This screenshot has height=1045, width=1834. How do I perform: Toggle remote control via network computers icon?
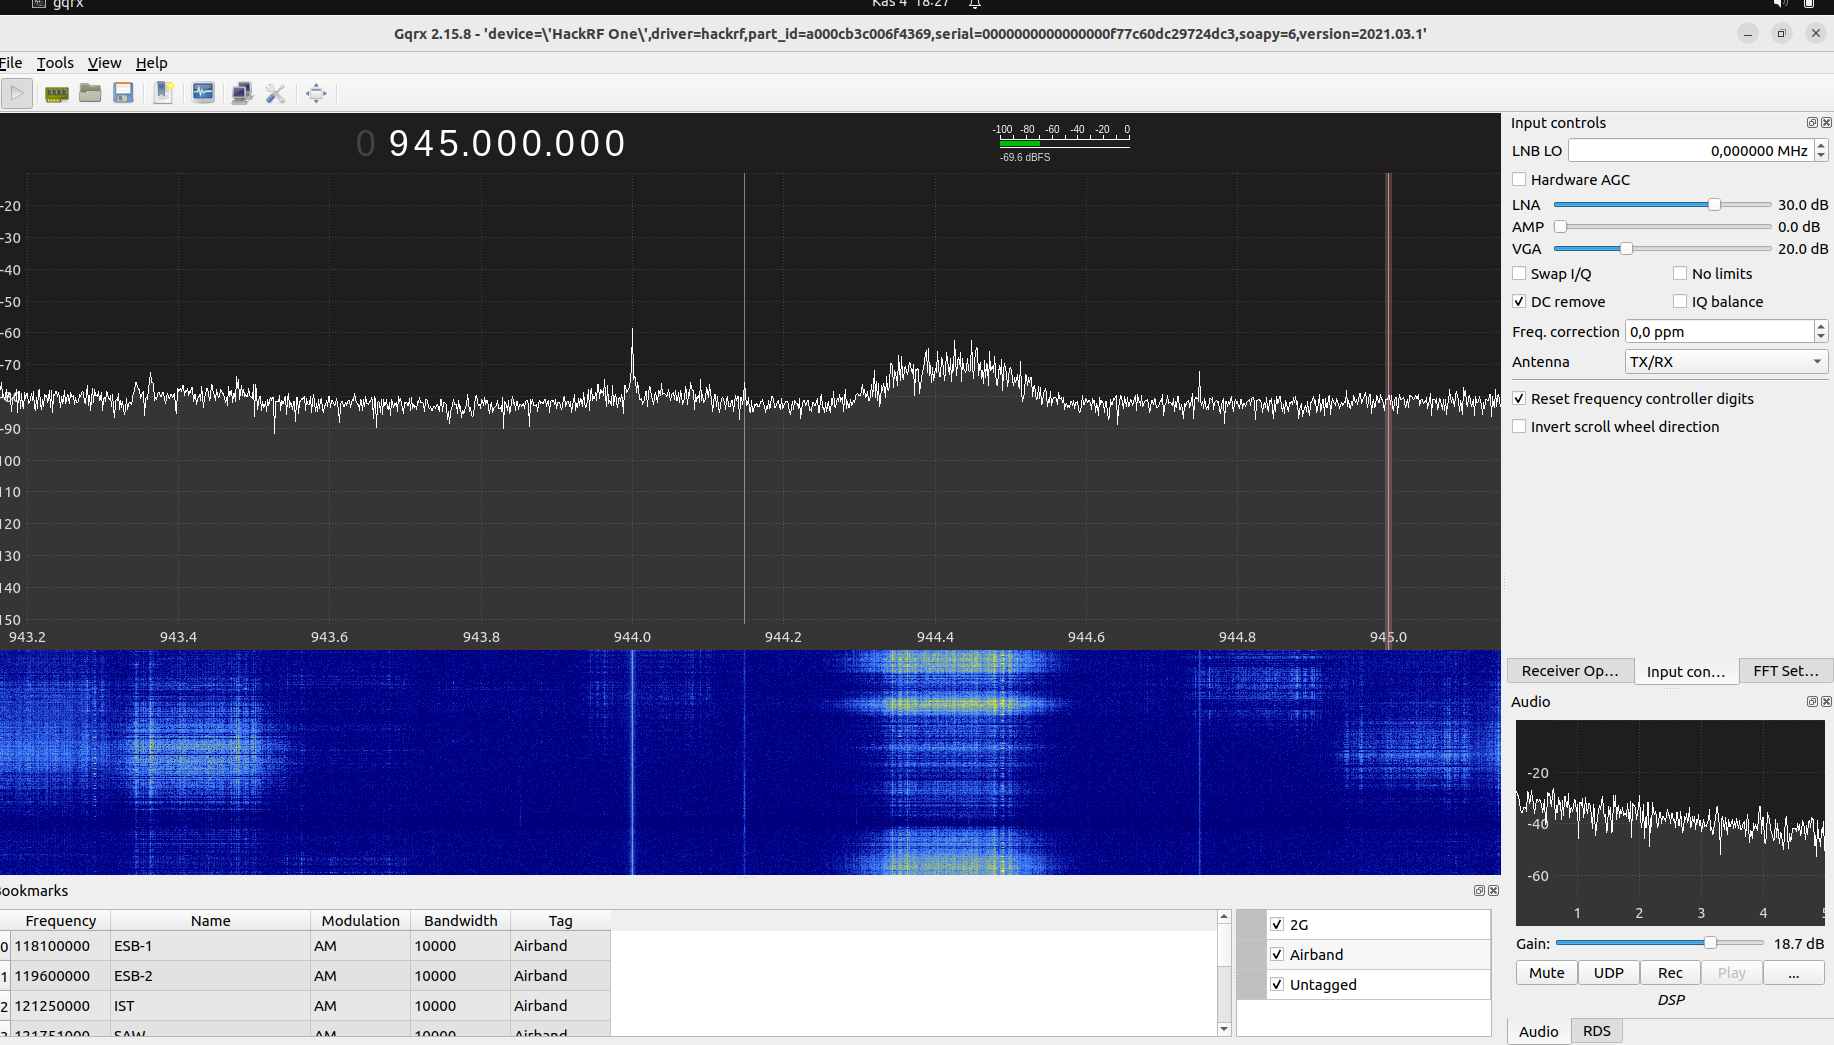242,93
